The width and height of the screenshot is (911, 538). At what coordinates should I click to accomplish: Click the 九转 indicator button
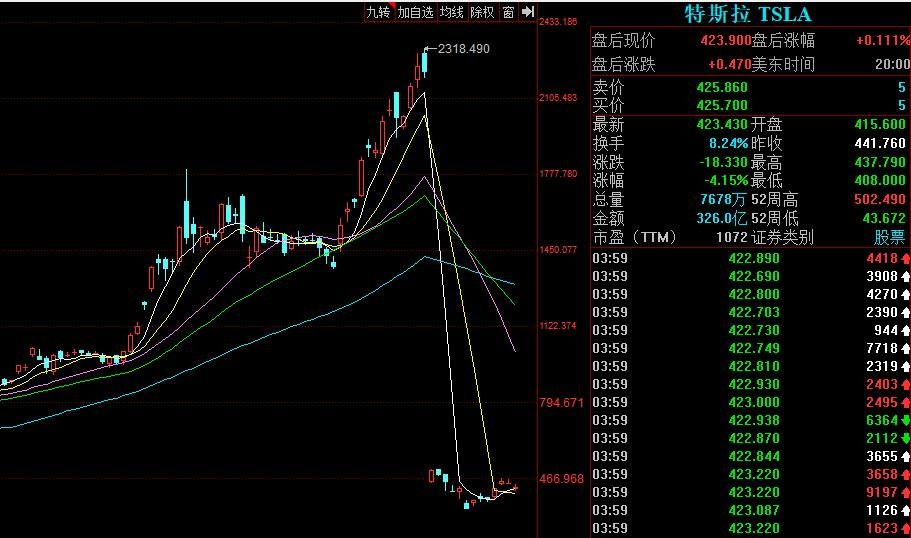tap(379, 12)
